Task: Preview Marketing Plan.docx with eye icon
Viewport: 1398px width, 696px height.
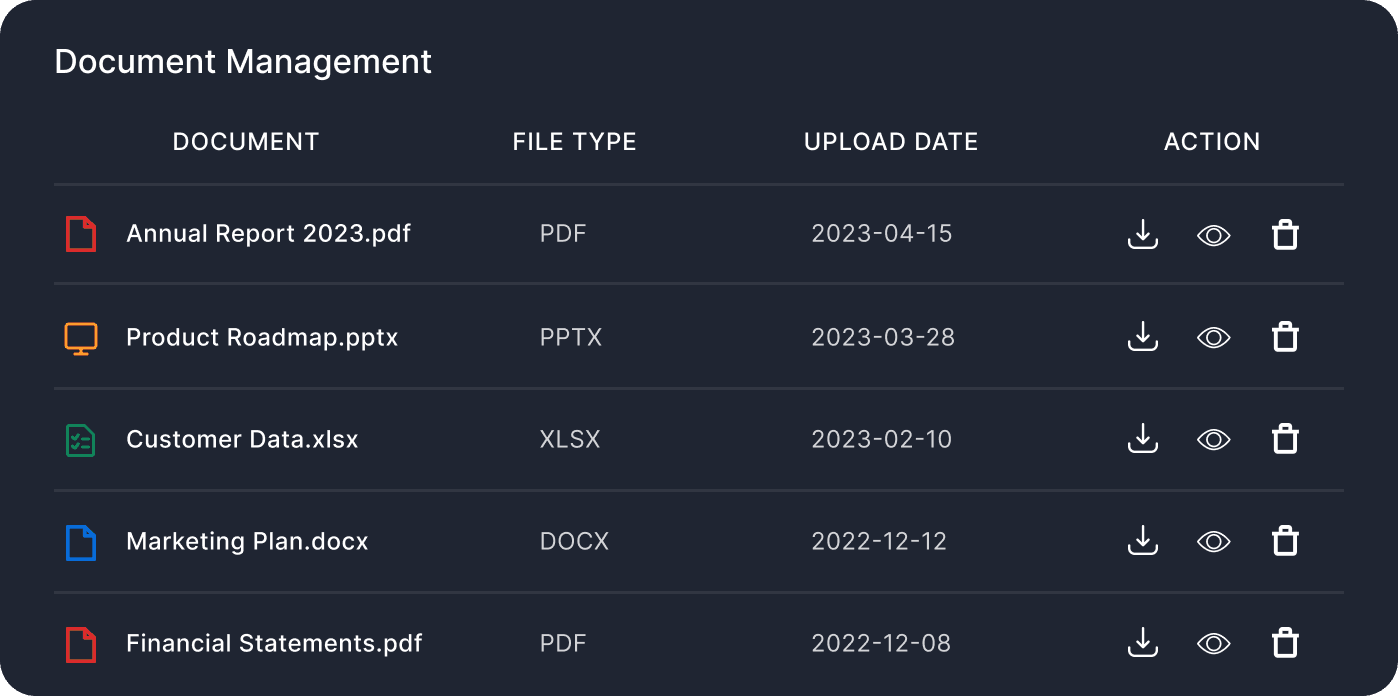Action: pyautogui.click(x=1213, y=541)
